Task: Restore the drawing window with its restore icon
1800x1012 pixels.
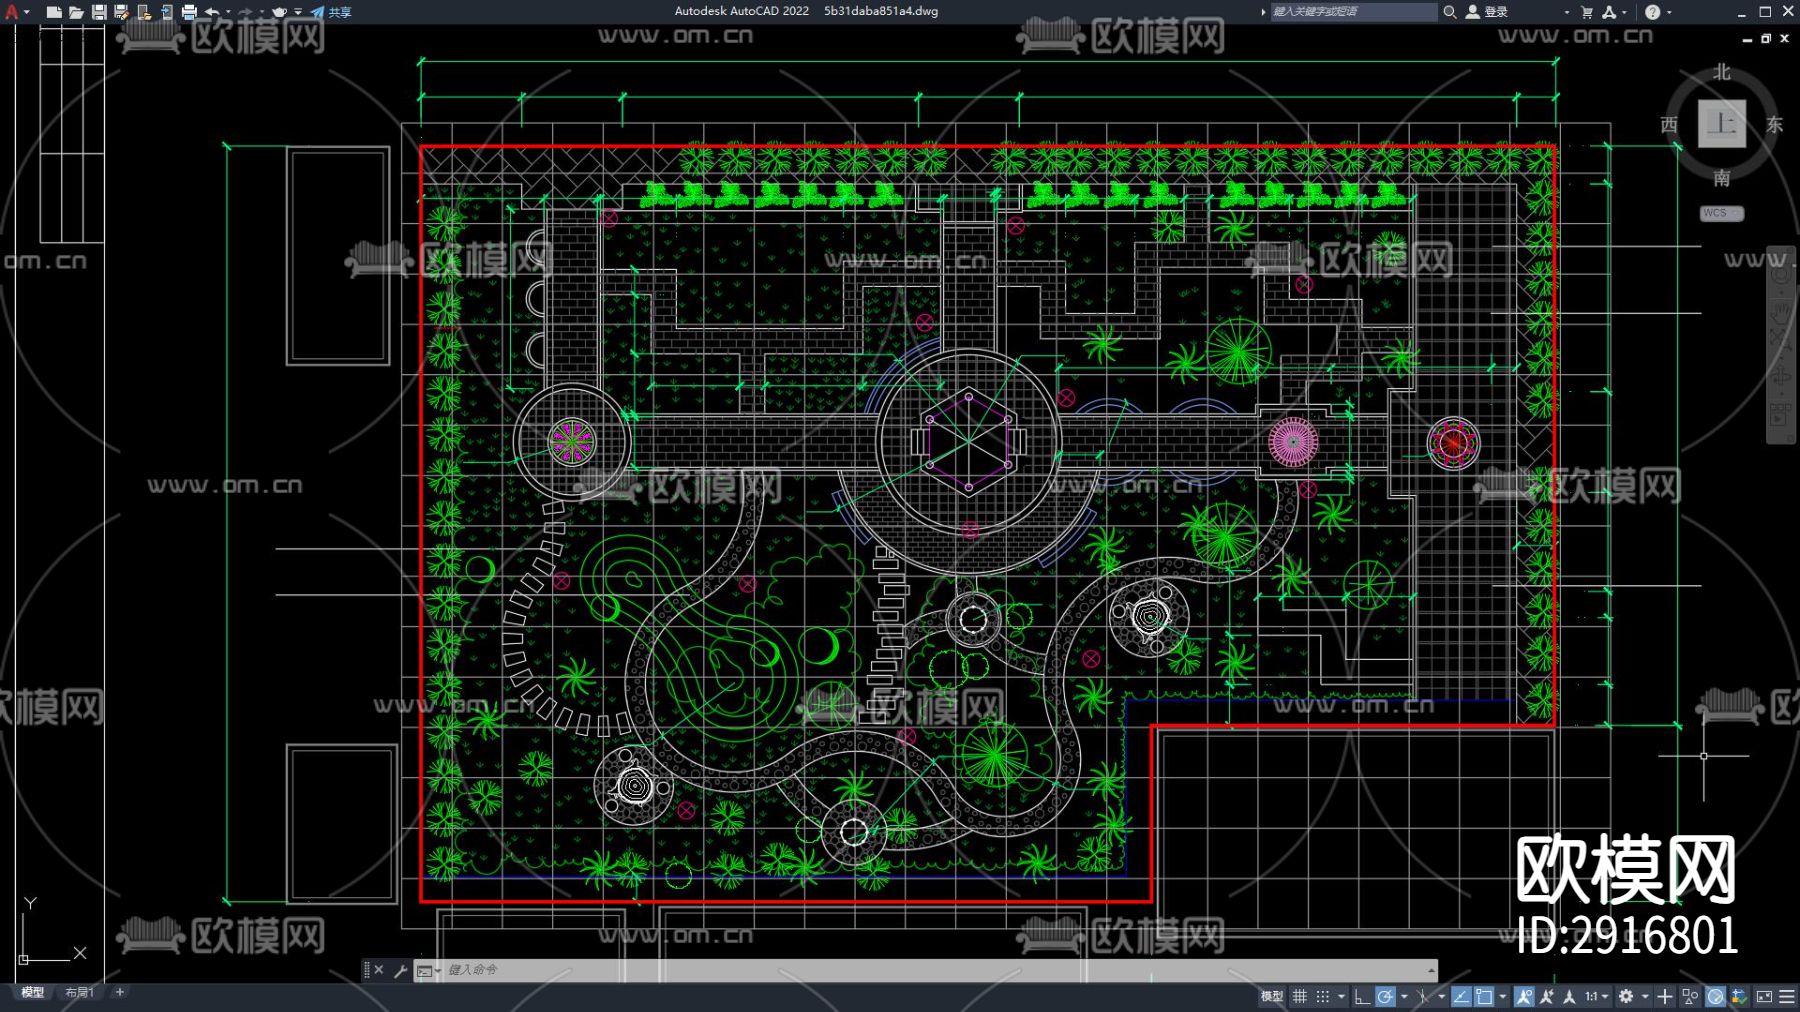Action: (x=1766, y=39)
